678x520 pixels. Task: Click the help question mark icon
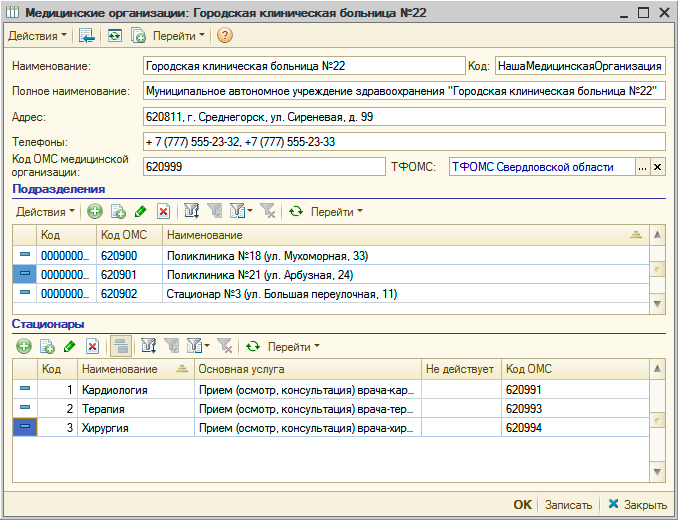[224, 35]
